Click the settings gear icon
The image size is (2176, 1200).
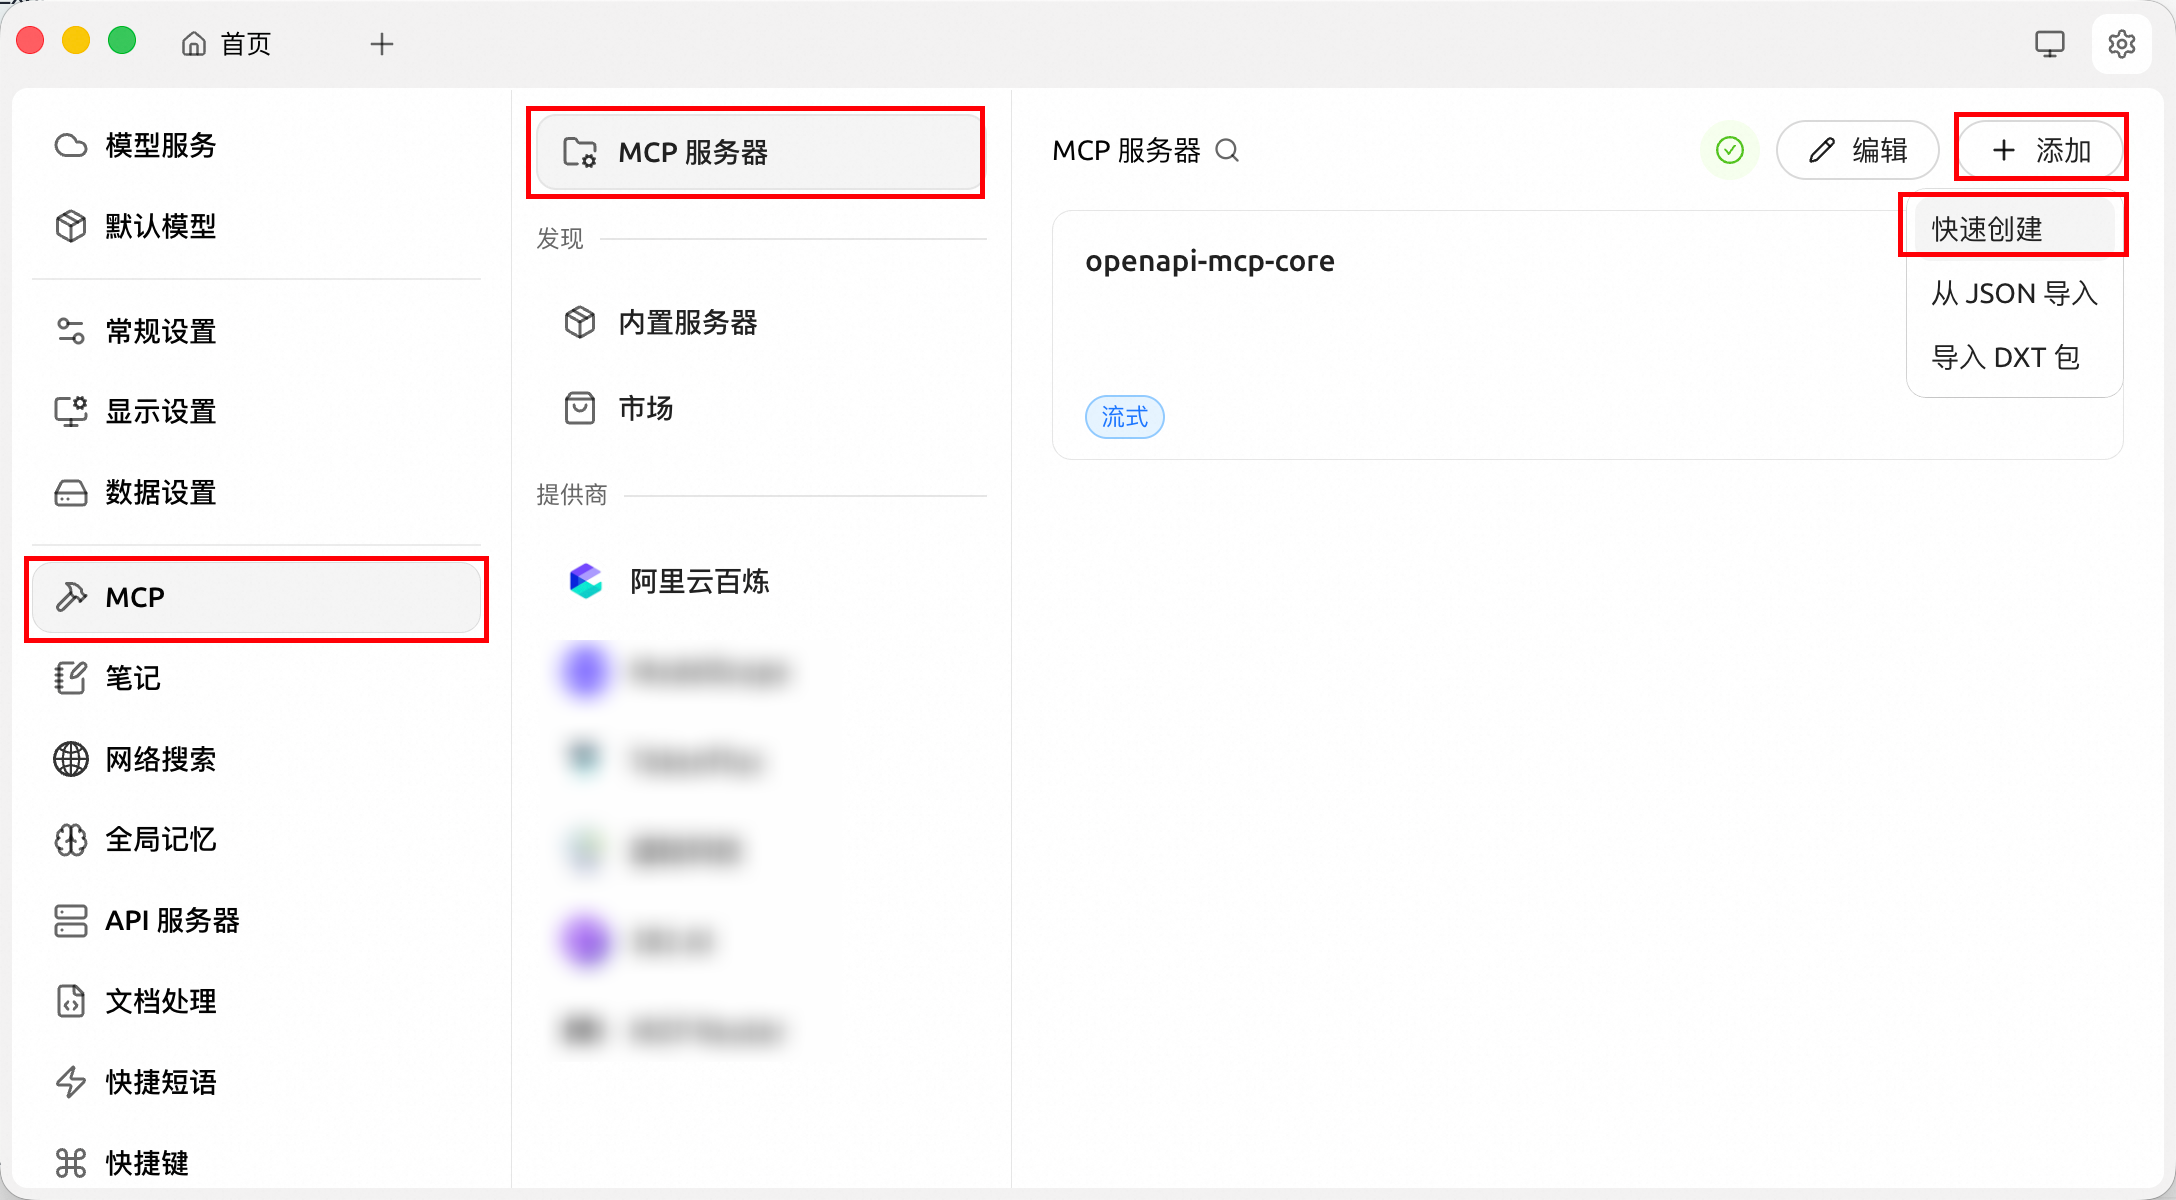(x=2121, y=44)
